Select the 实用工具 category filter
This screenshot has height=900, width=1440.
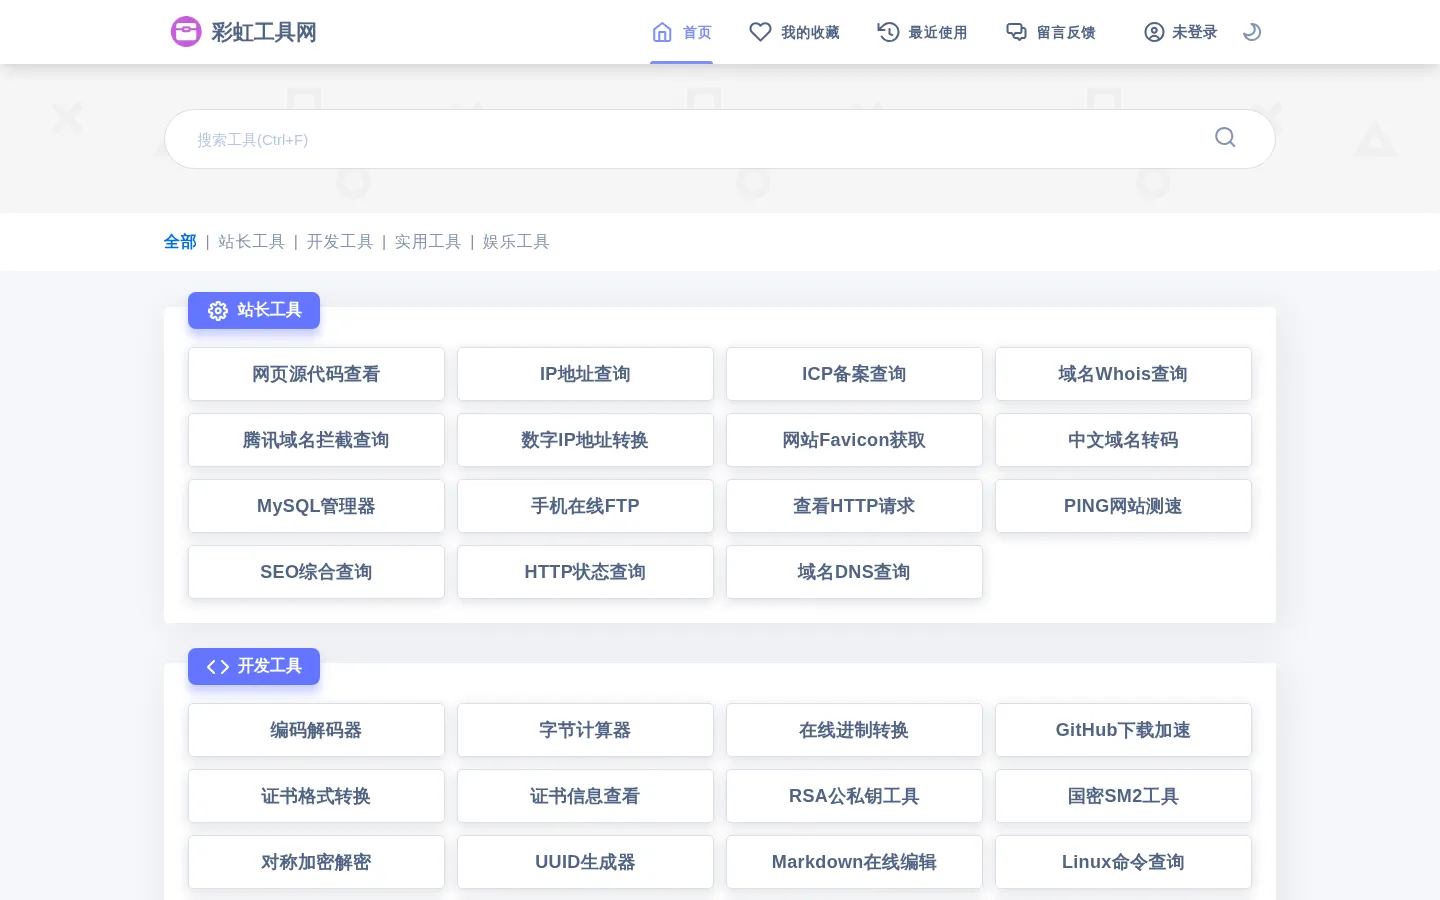pyautogui.click(x=427, y=242)
